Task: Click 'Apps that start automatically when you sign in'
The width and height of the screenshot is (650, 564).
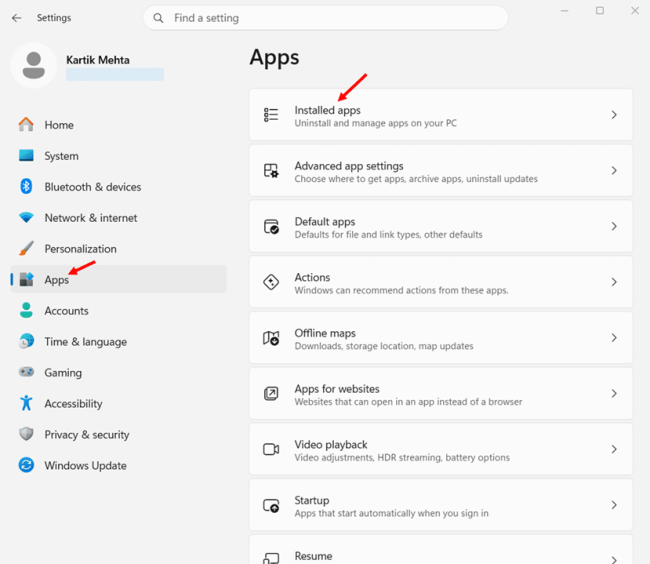Action: click(391, 513)
